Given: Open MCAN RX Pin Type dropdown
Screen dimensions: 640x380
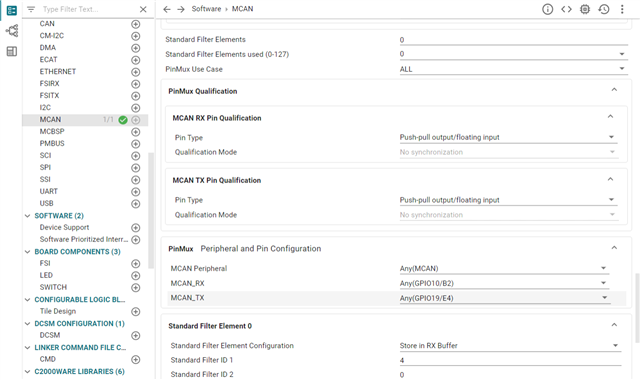Looking at the screenshot, I should tap(508, 137).
